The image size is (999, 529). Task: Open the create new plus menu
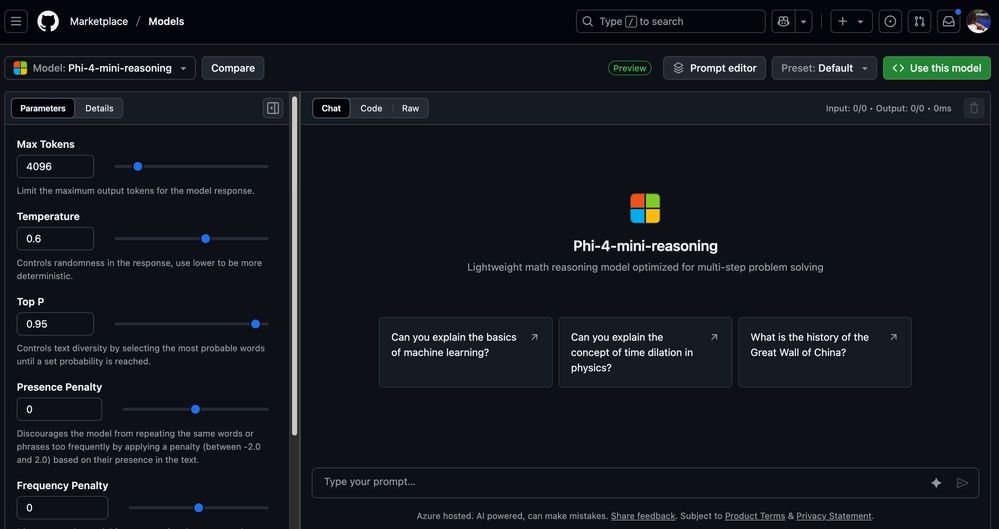[x=851, y=21]
